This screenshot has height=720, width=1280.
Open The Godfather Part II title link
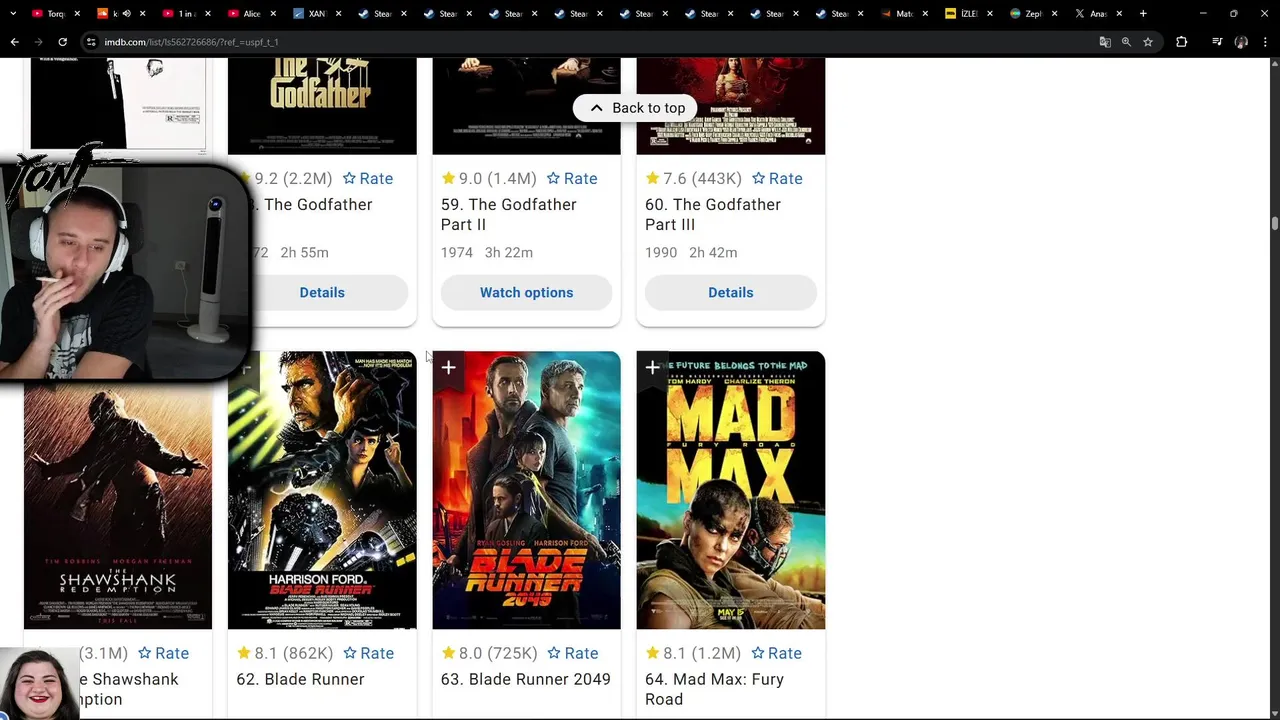pos(509,214)
